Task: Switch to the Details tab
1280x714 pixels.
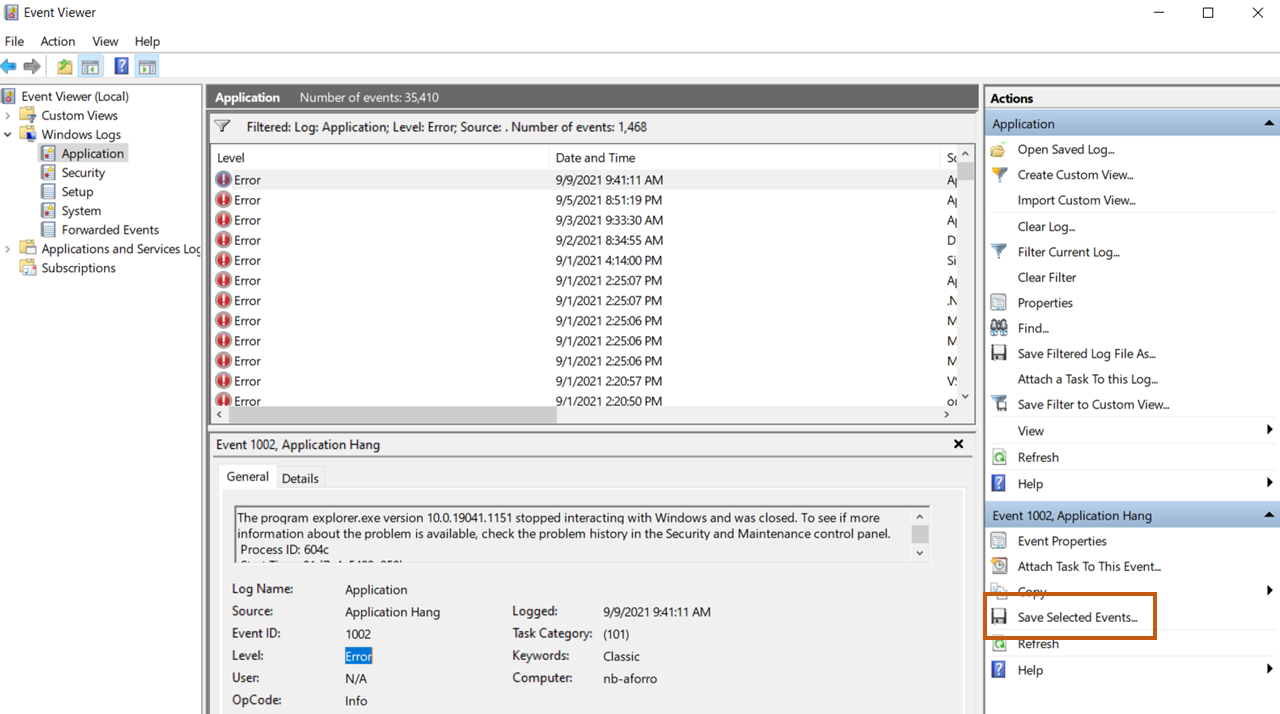Action: 300,477
